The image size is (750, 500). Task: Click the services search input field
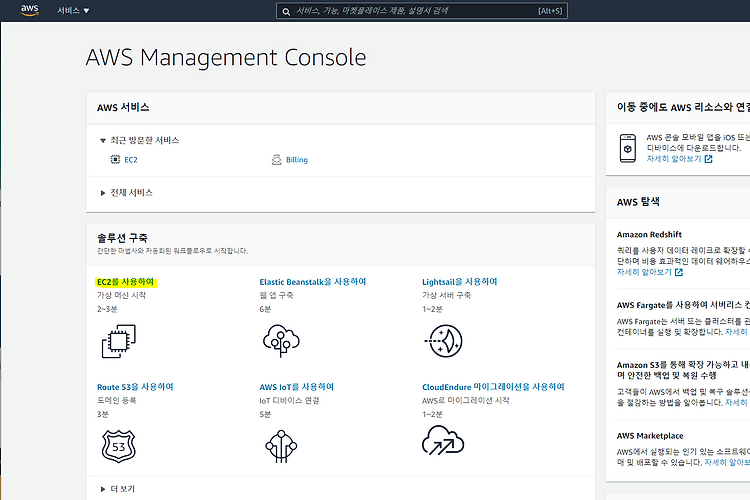[422, 11]
